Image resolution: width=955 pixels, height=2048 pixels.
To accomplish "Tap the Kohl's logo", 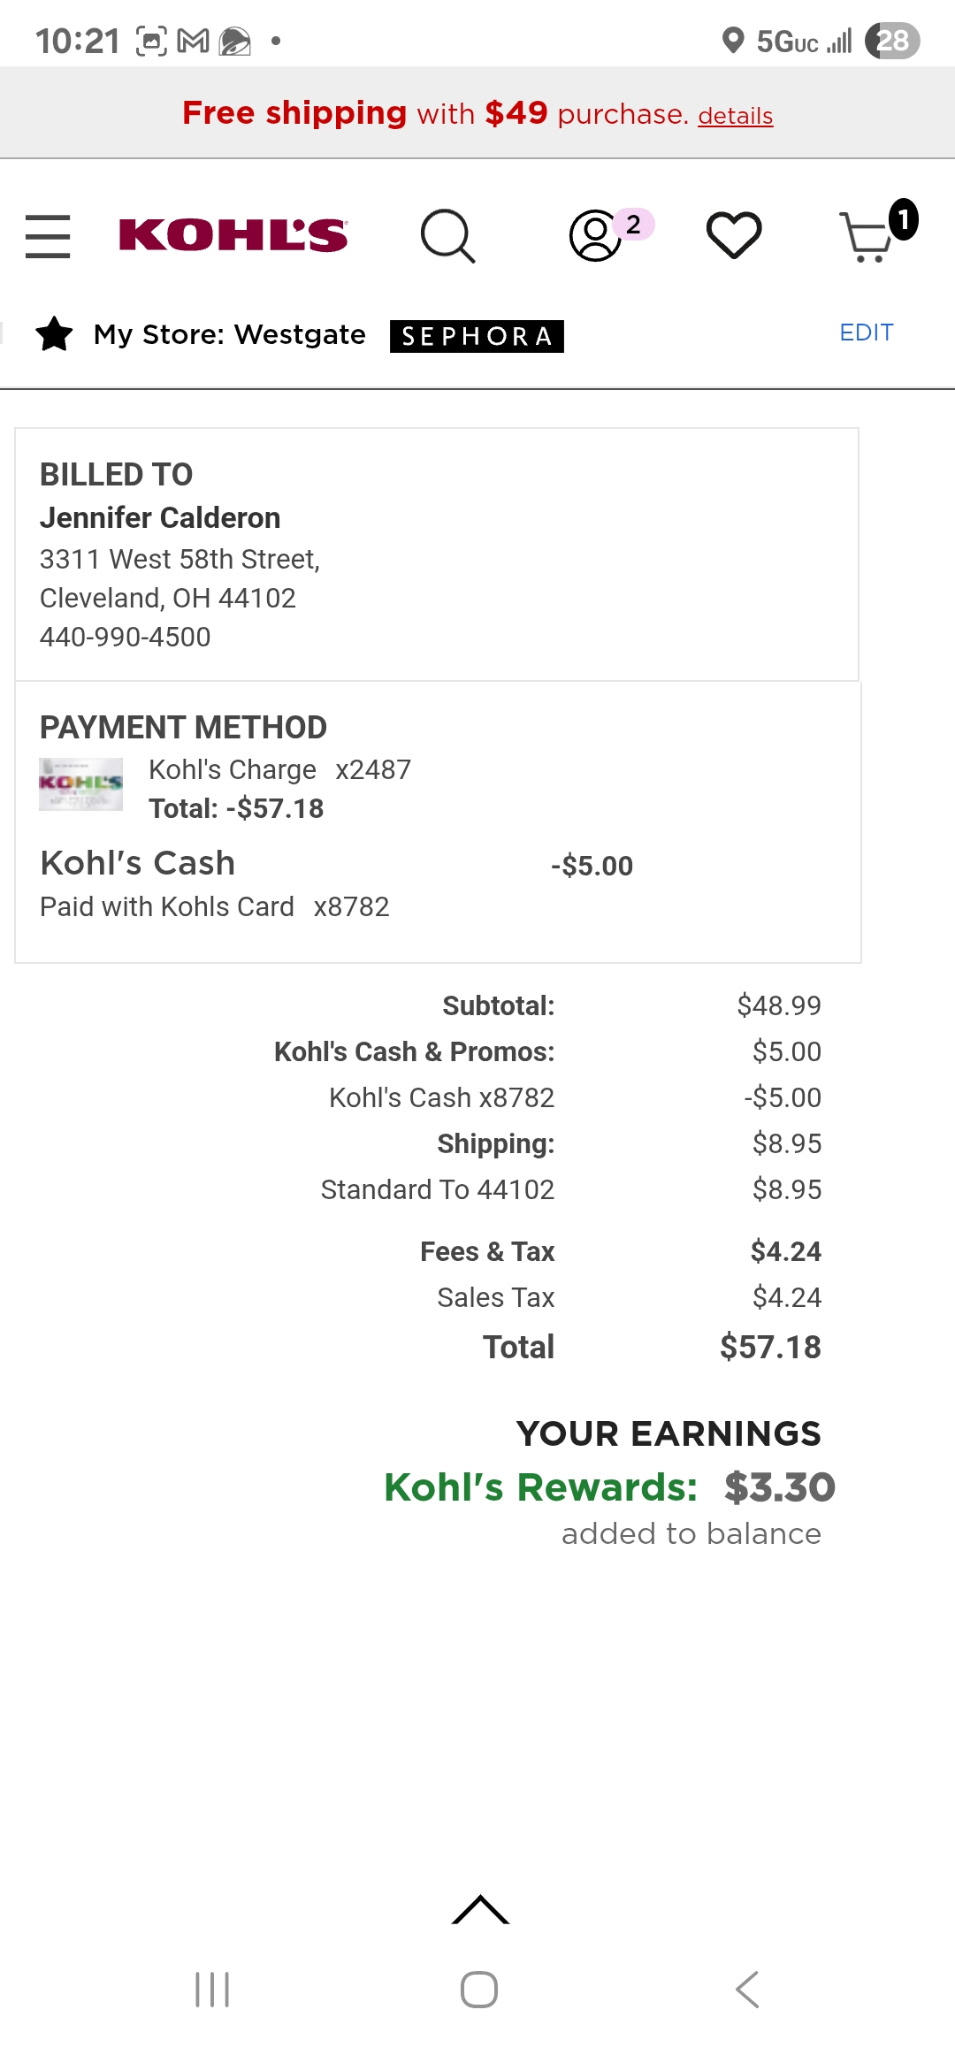I will tap(233, 235).
